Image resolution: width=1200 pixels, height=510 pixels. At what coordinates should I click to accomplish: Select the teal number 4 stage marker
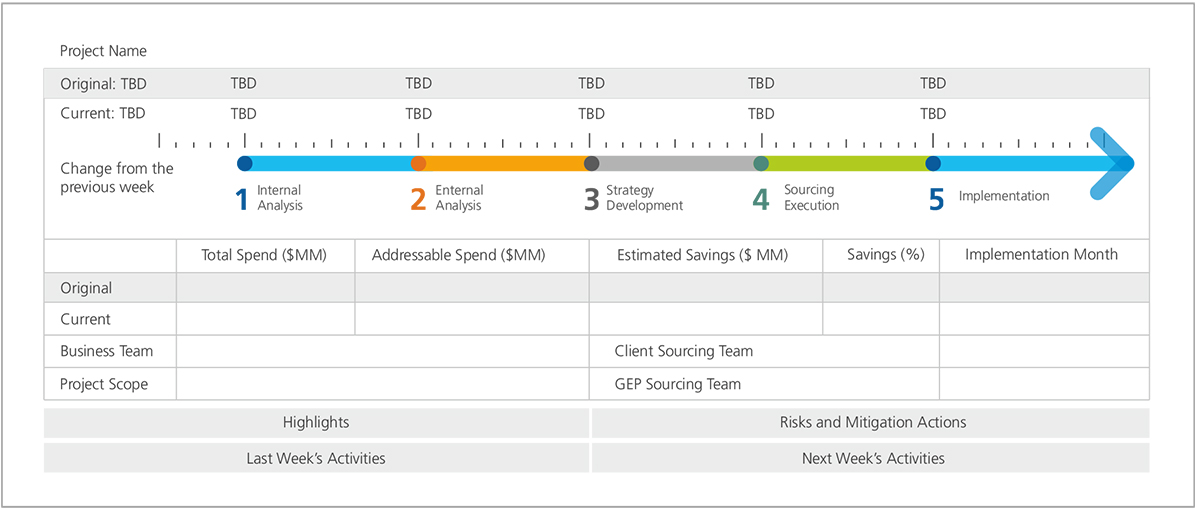761,199
